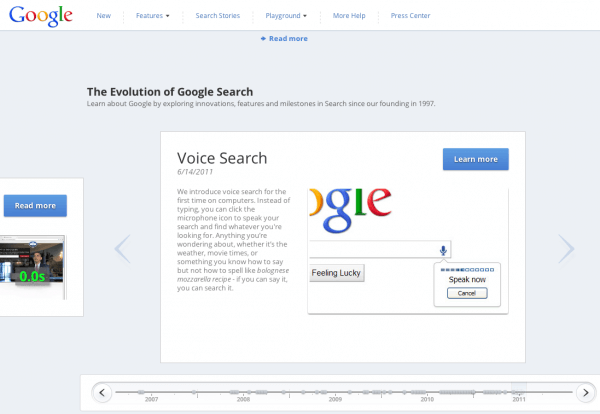Go to previous card with left chevron

tap(122, 249)
